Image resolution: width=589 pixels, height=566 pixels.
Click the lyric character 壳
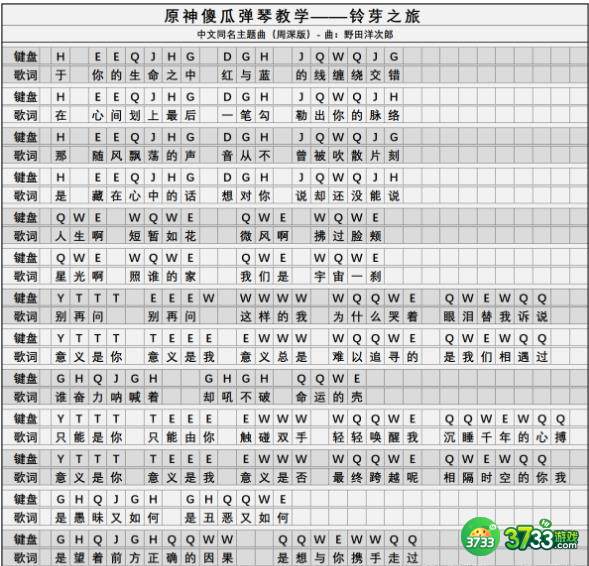(x=357, y=397)
